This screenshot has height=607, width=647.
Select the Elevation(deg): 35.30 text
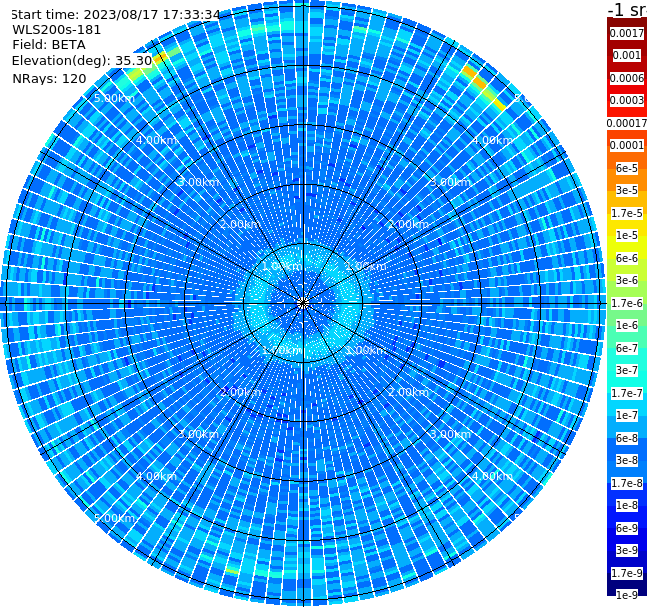click(x=82, y=61)
